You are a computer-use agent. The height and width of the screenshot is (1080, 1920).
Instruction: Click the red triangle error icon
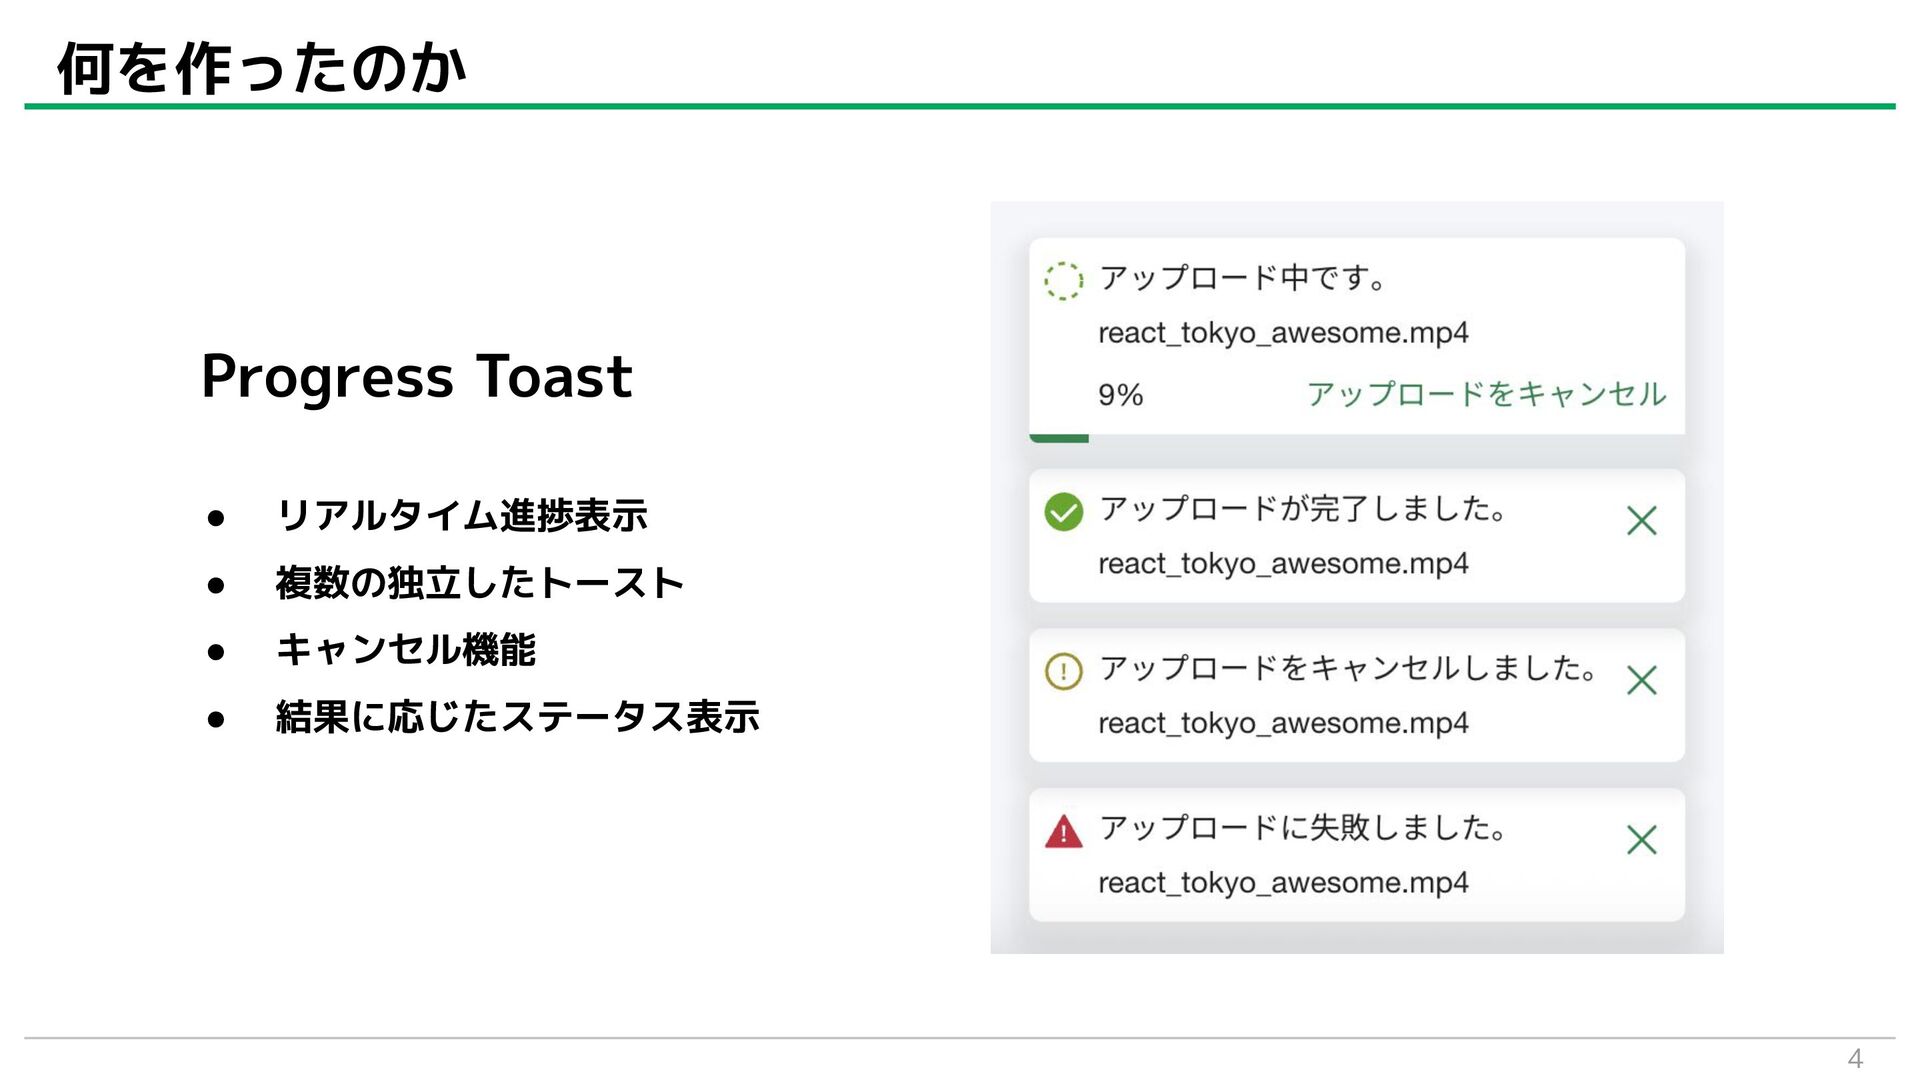[x=1063, y=832]
